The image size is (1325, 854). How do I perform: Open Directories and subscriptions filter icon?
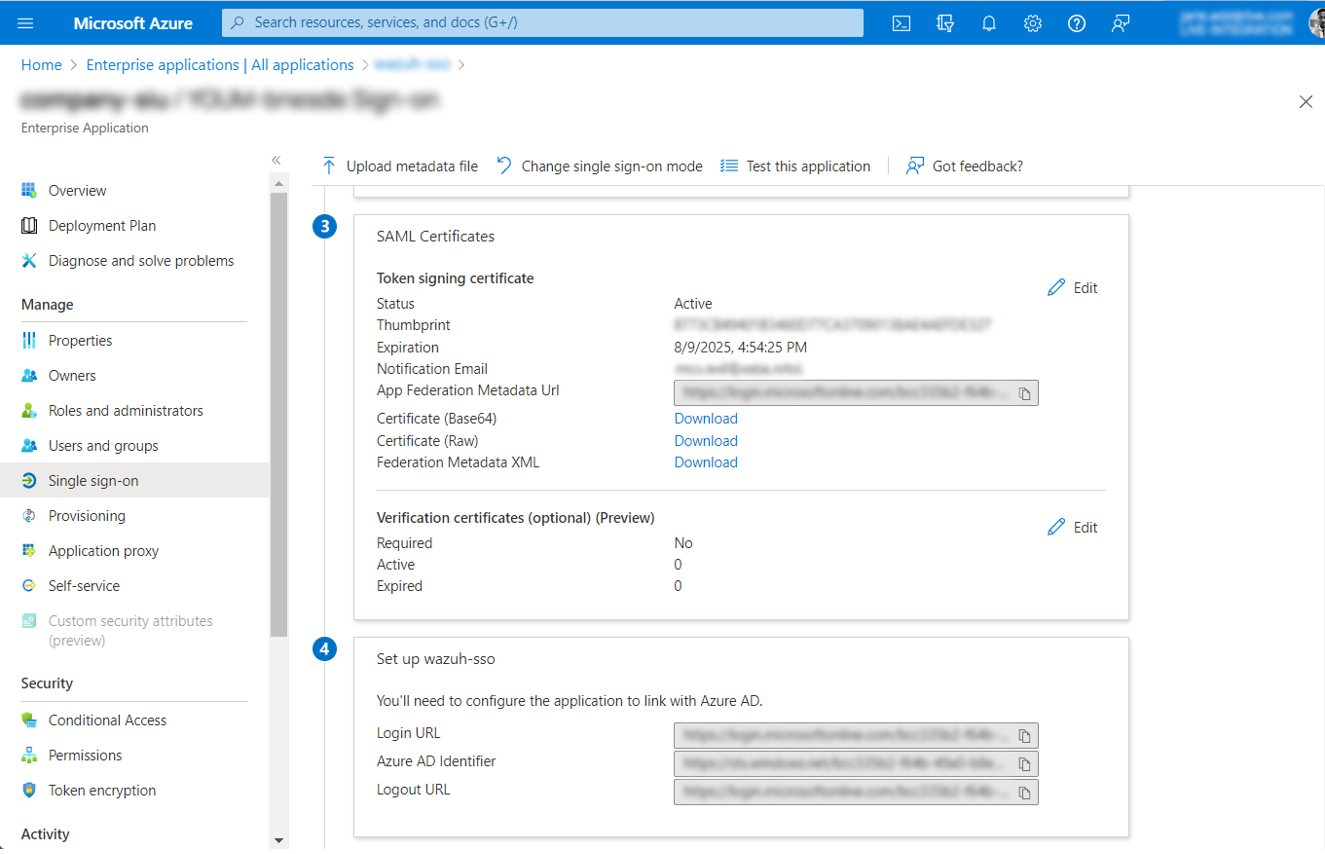945,23
